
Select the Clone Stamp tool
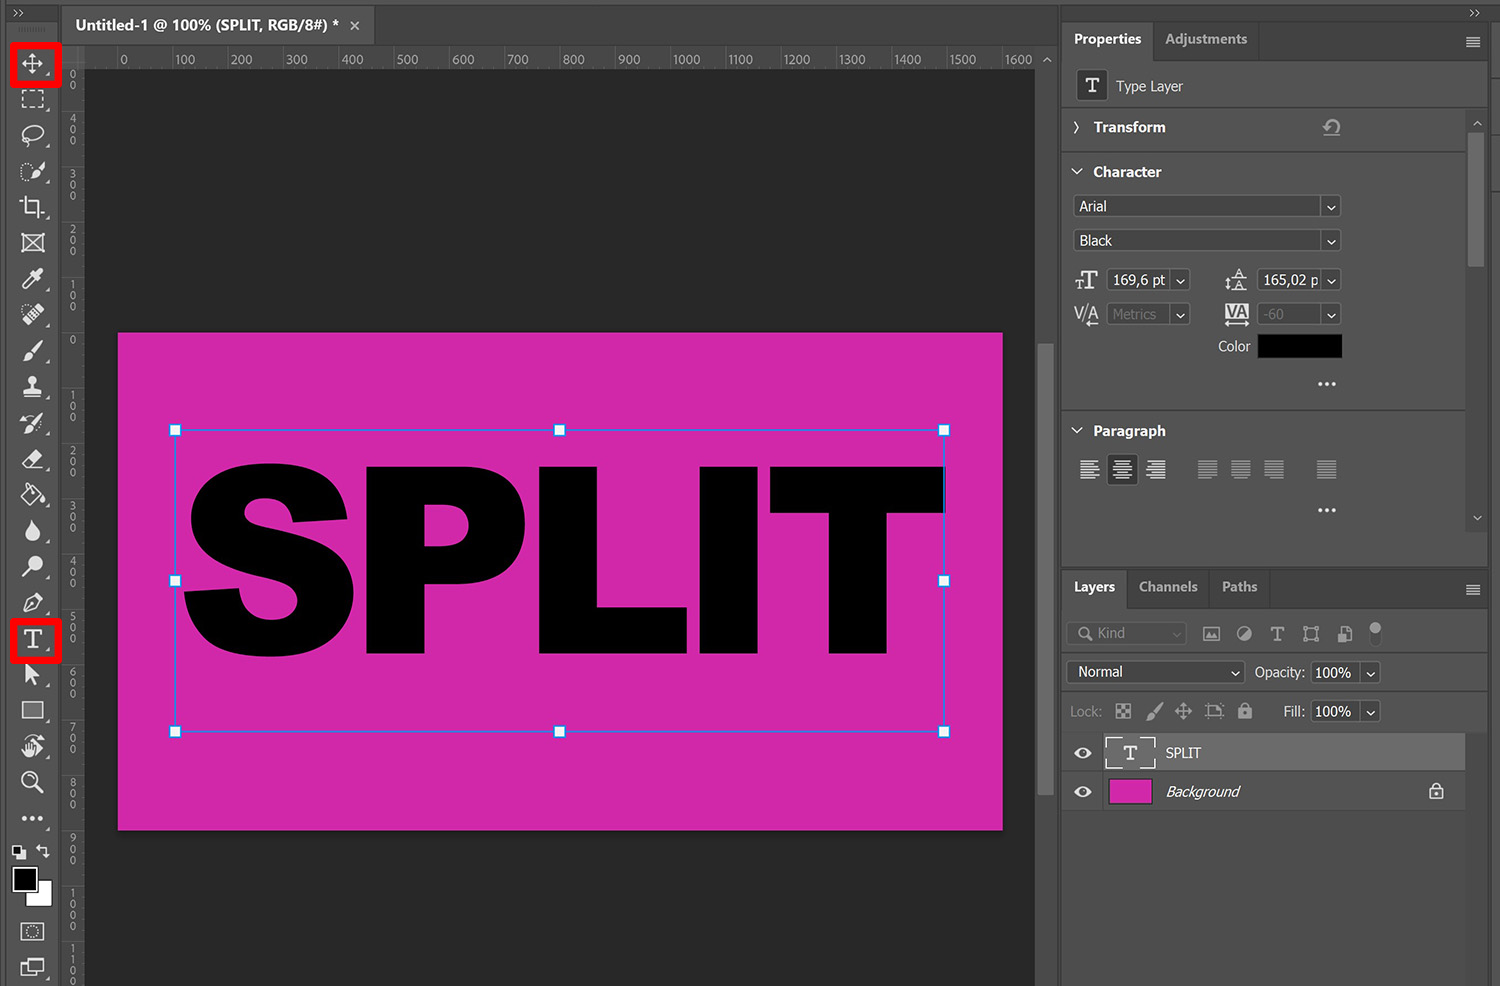pos(33,387)
